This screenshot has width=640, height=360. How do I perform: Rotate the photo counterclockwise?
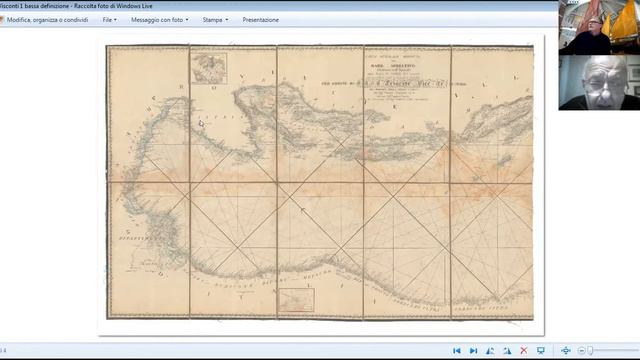(490, 351)
